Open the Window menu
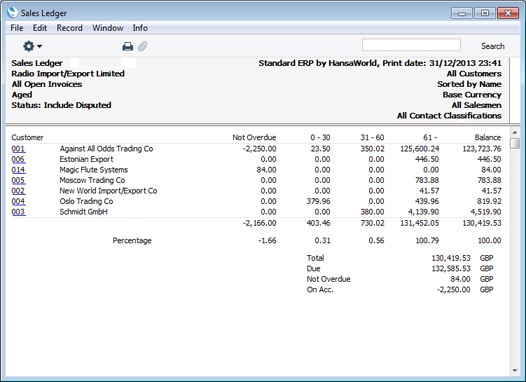526x382 pixels. pyautogui.click(x=108, y=28)
